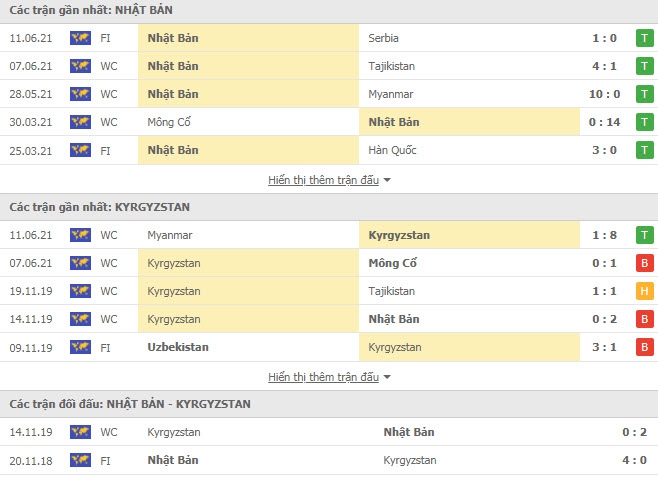Open the Nhật Bản vs Tajikistan 4 : 1 result

click(x=604, y=66)
